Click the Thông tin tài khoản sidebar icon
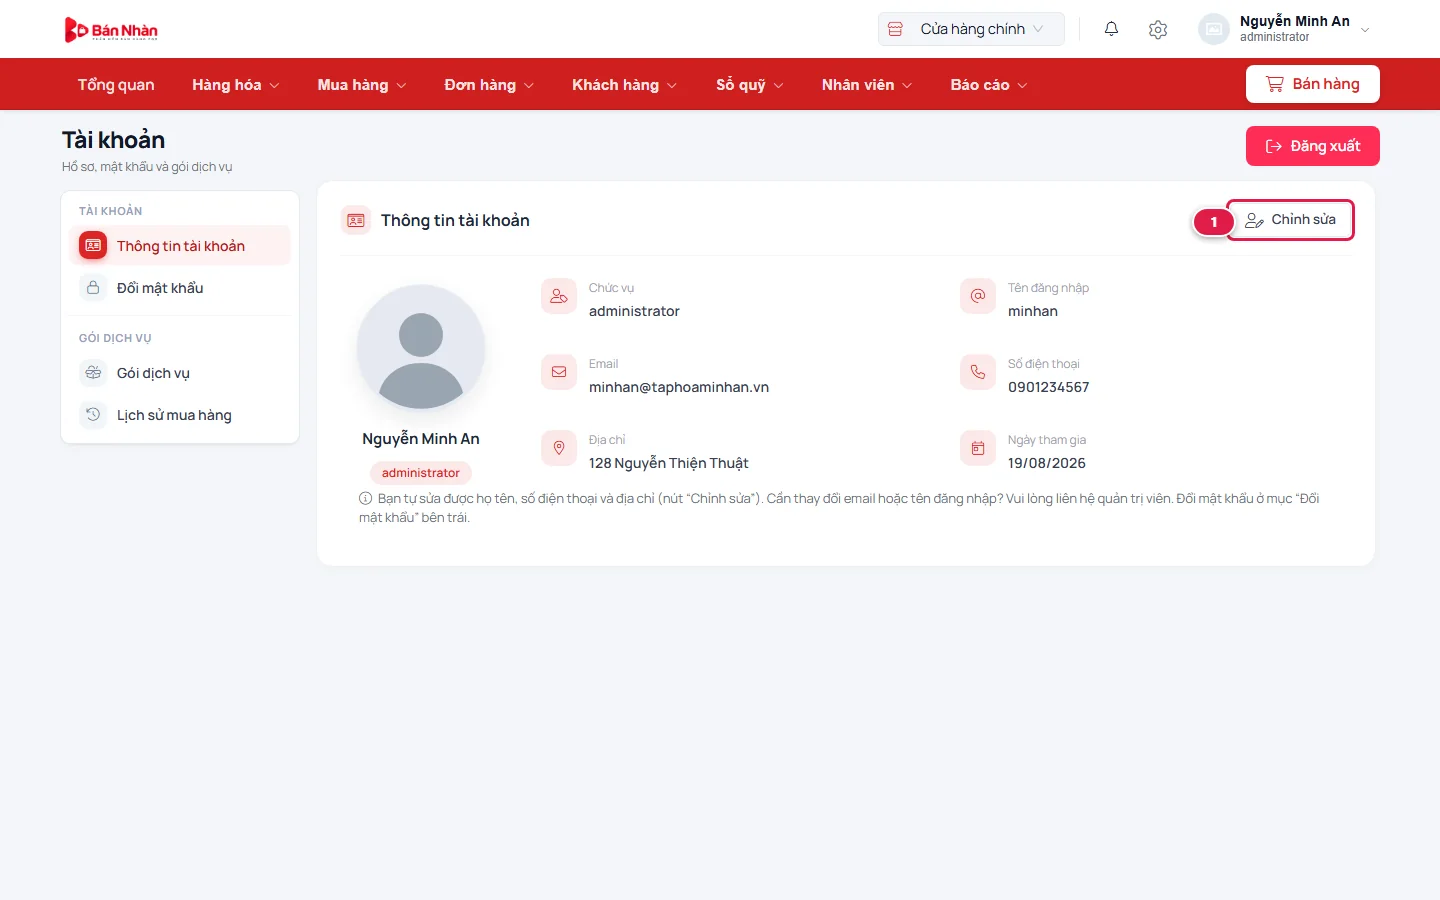Screen dimensions: 1440x900 [93, 246]
